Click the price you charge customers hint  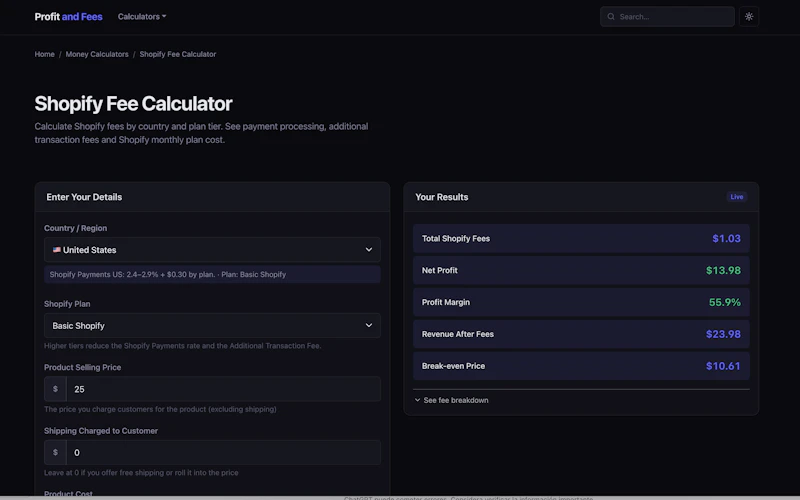160,409
